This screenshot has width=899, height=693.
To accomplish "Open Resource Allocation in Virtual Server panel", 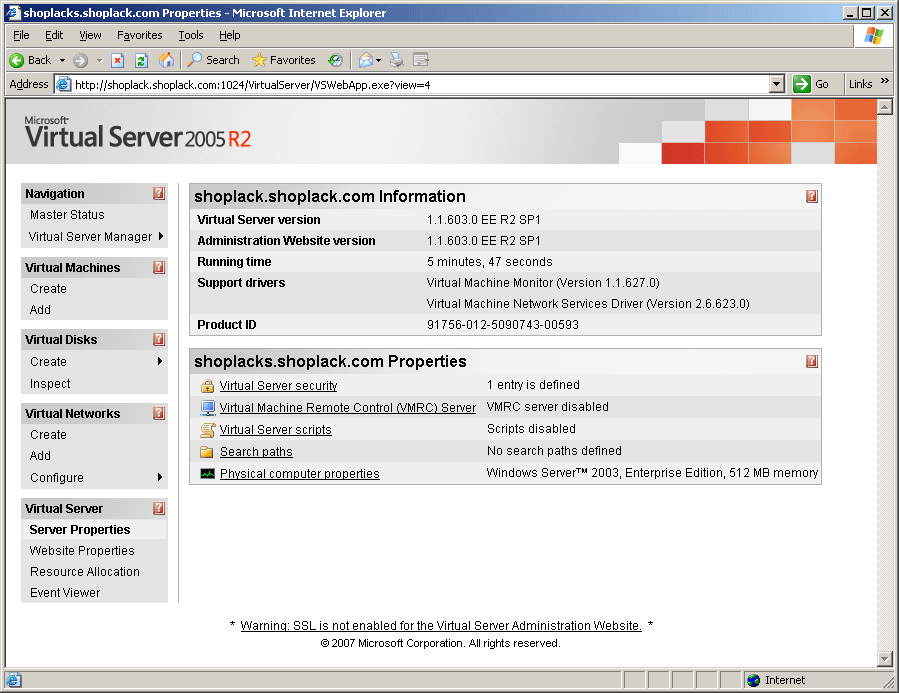I will pyautogui.click(x=85, y=571).
